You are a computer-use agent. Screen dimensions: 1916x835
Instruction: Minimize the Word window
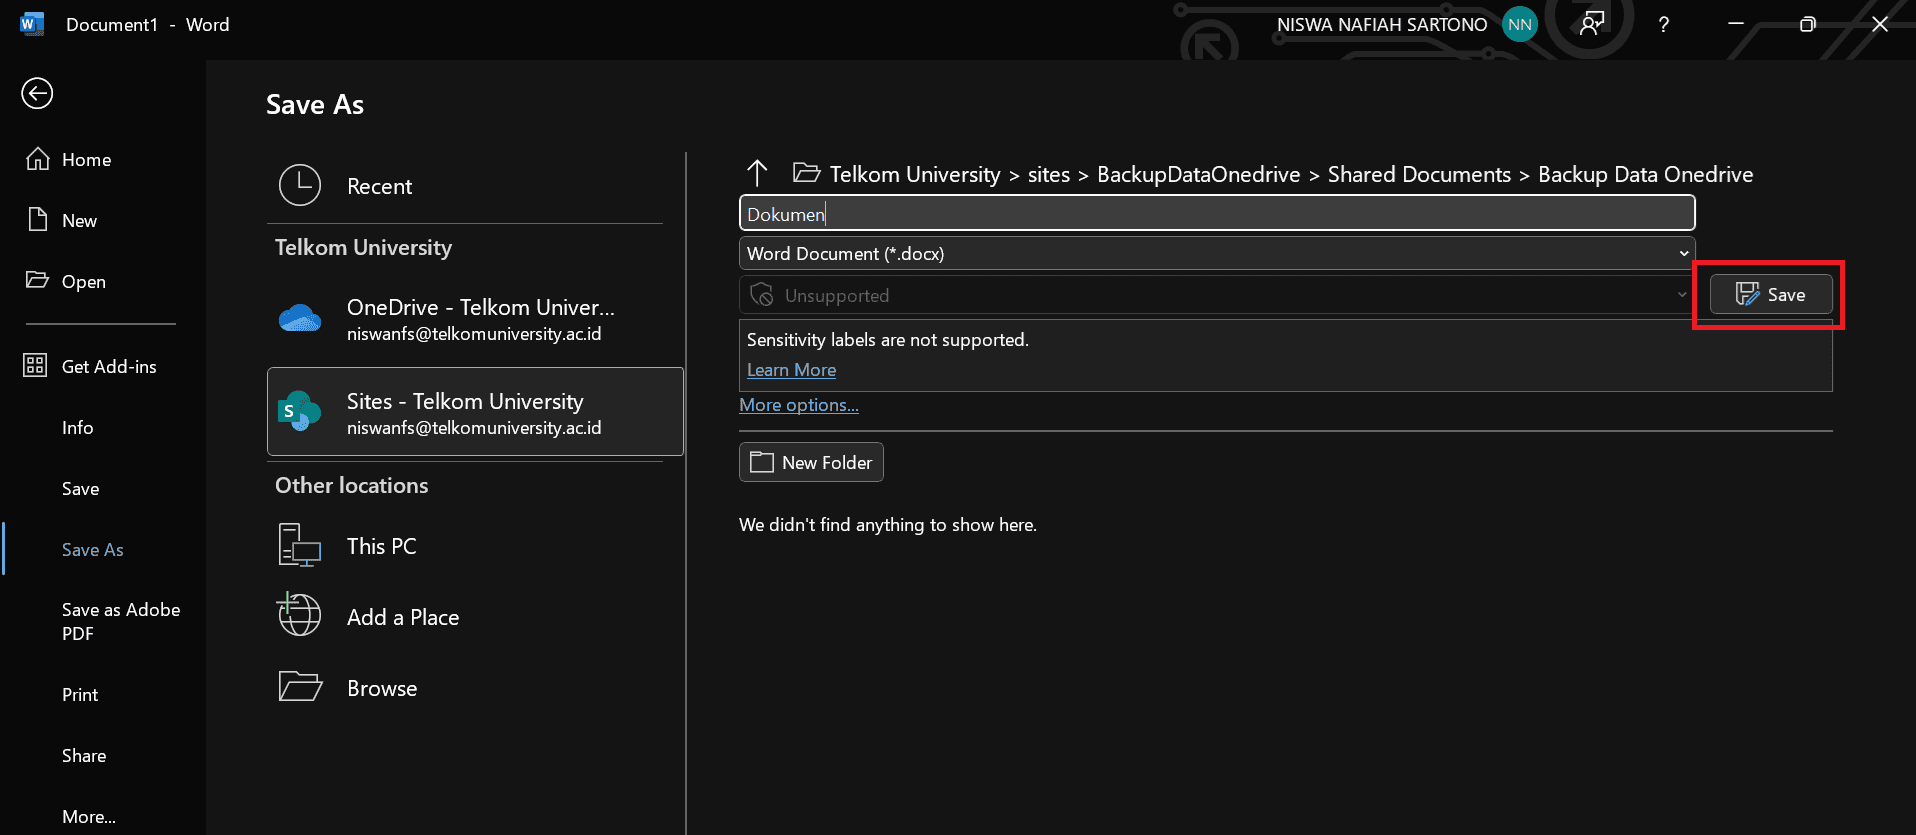point(1736,24)
